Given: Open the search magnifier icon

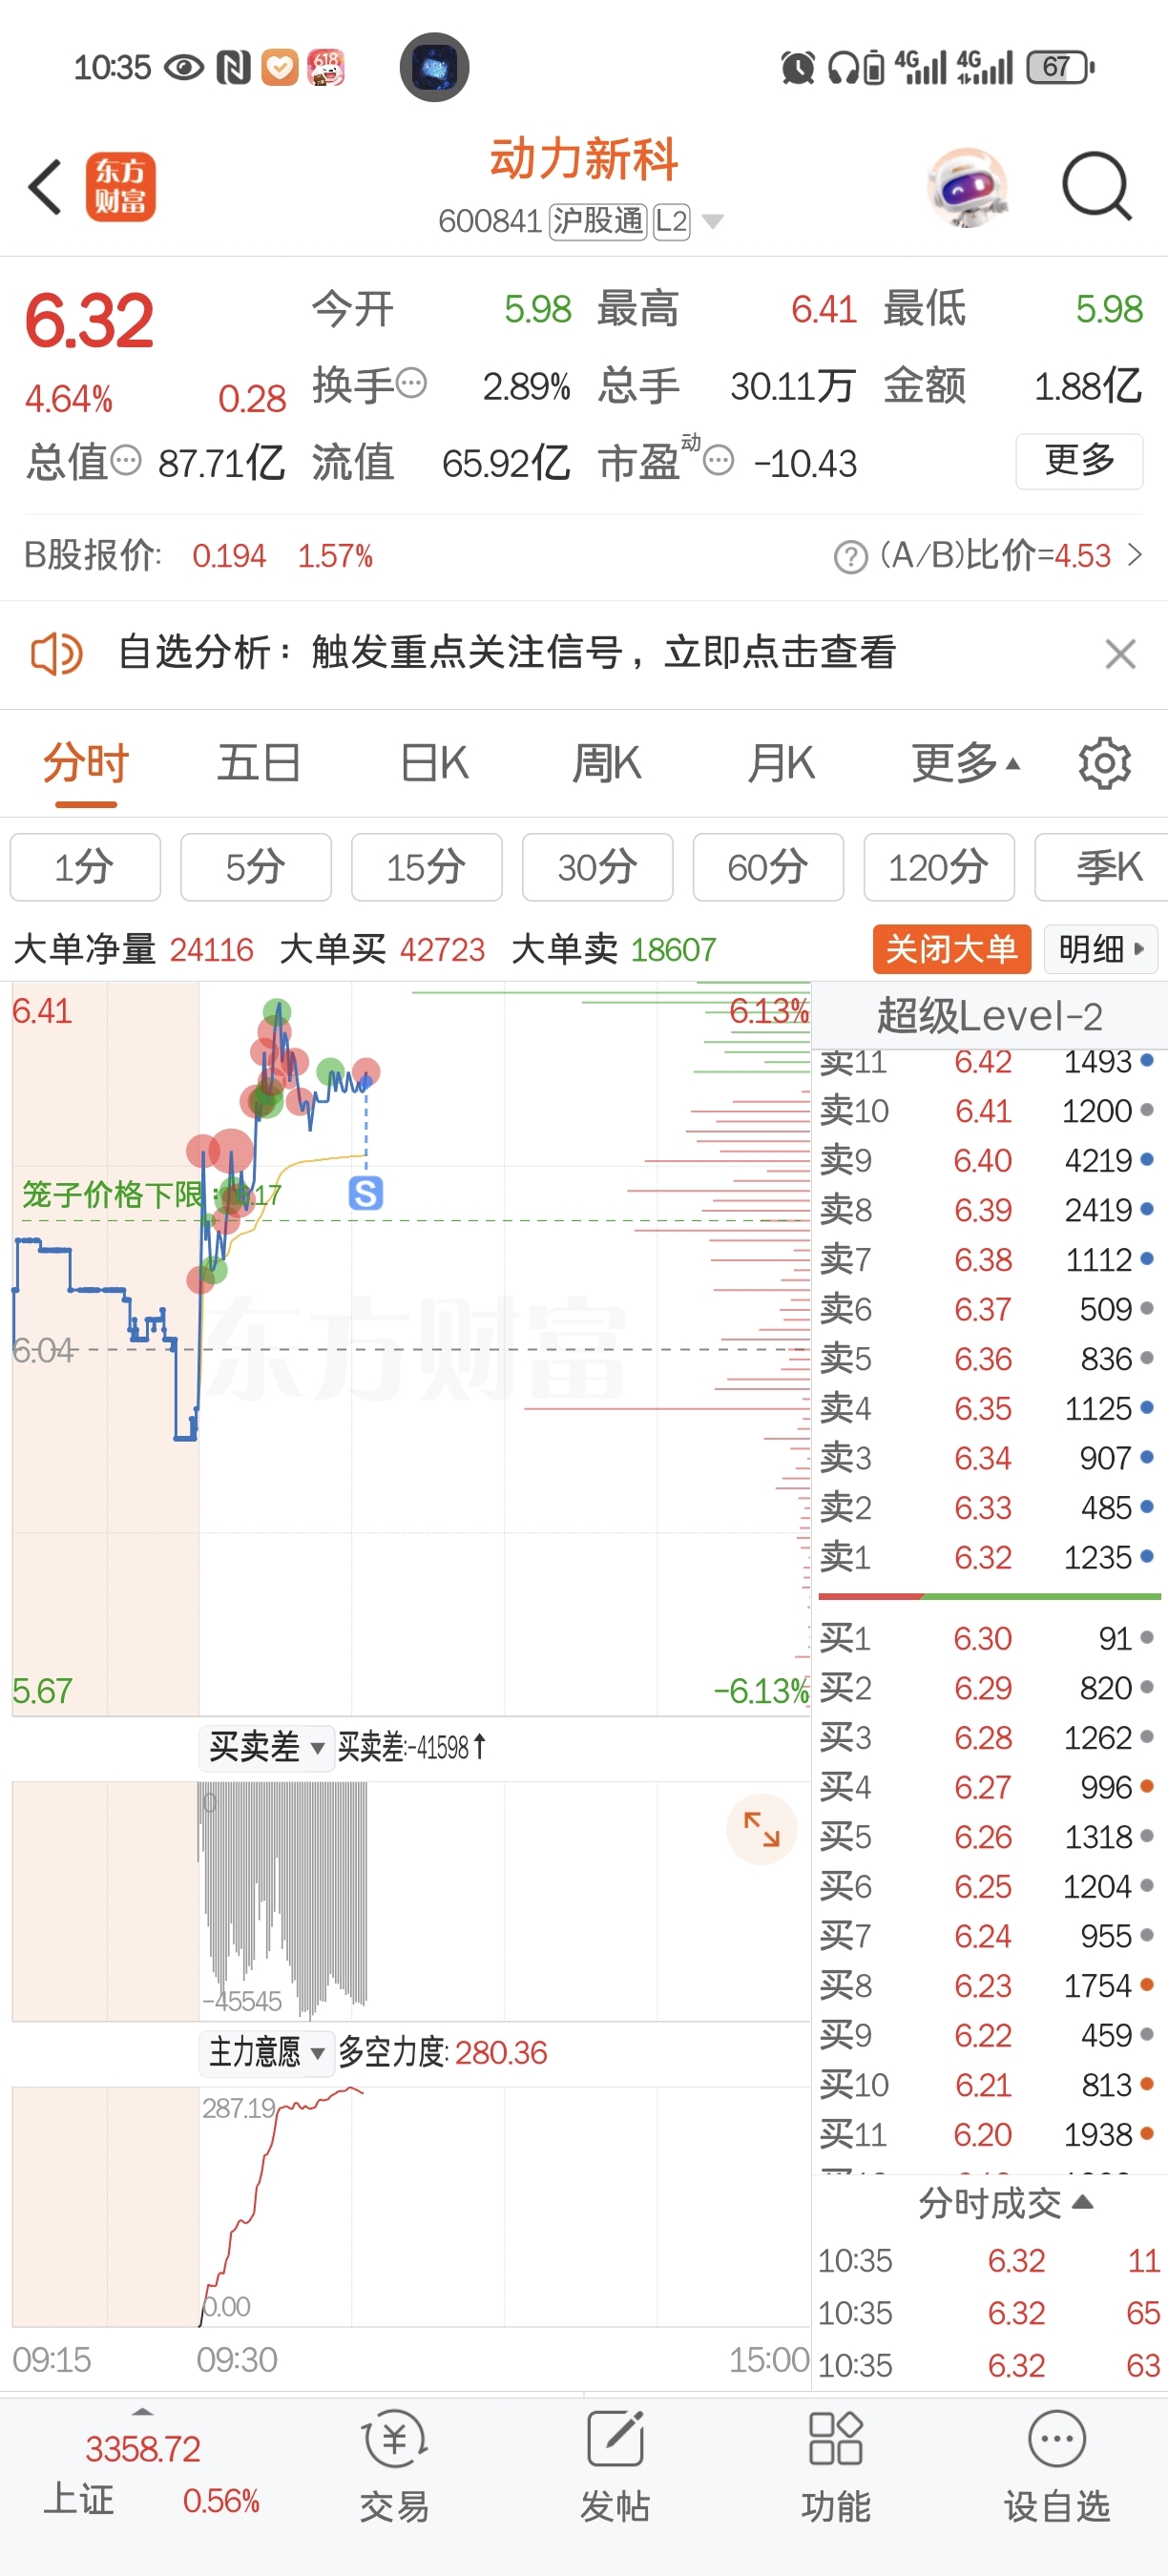Looking at the screenshot, I should 1096,186.
